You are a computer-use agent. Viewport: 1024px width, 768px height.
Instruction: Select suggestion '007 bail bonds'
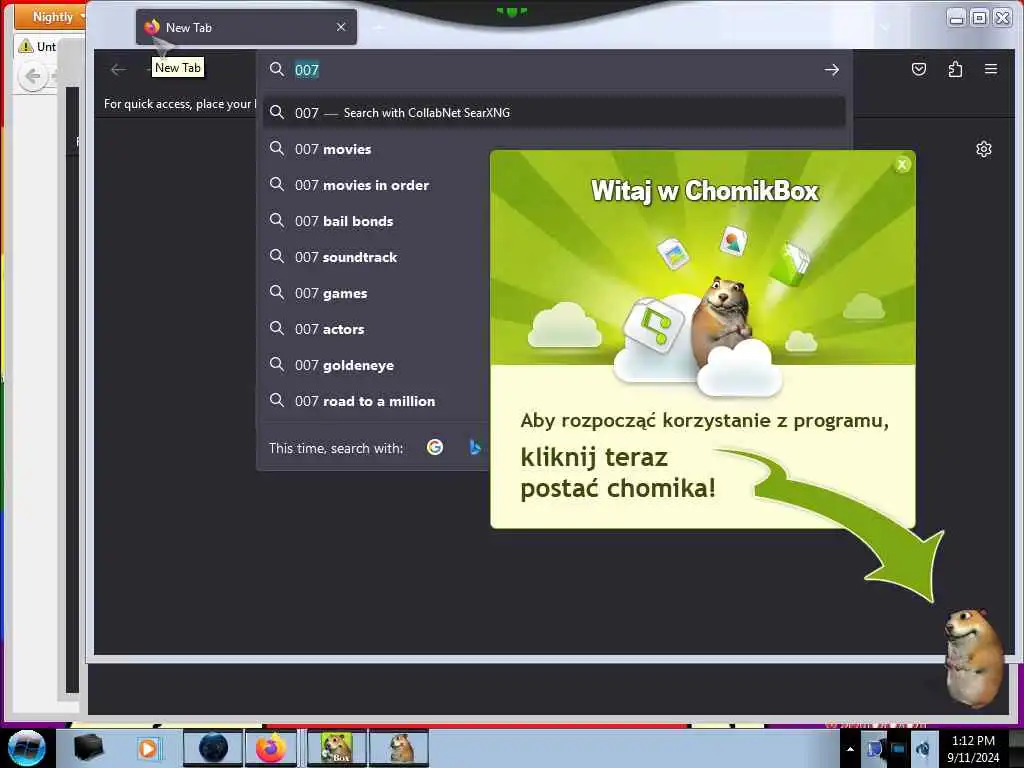[376, 221]
